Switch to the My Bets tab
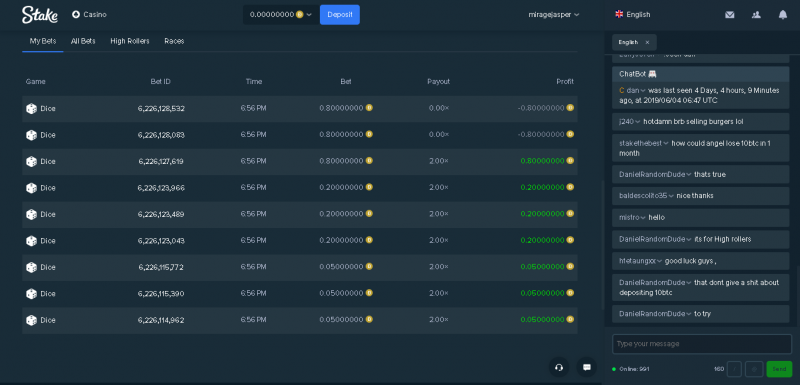800x385 pixels. click(x=43, y=41)
